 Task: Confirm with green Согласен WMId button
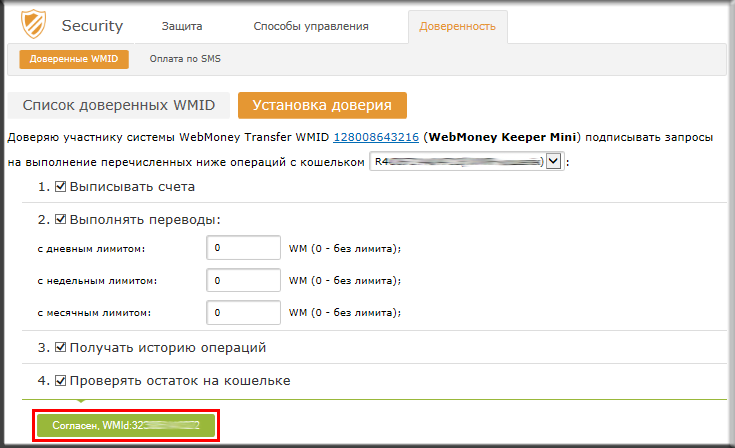[126, 426]
